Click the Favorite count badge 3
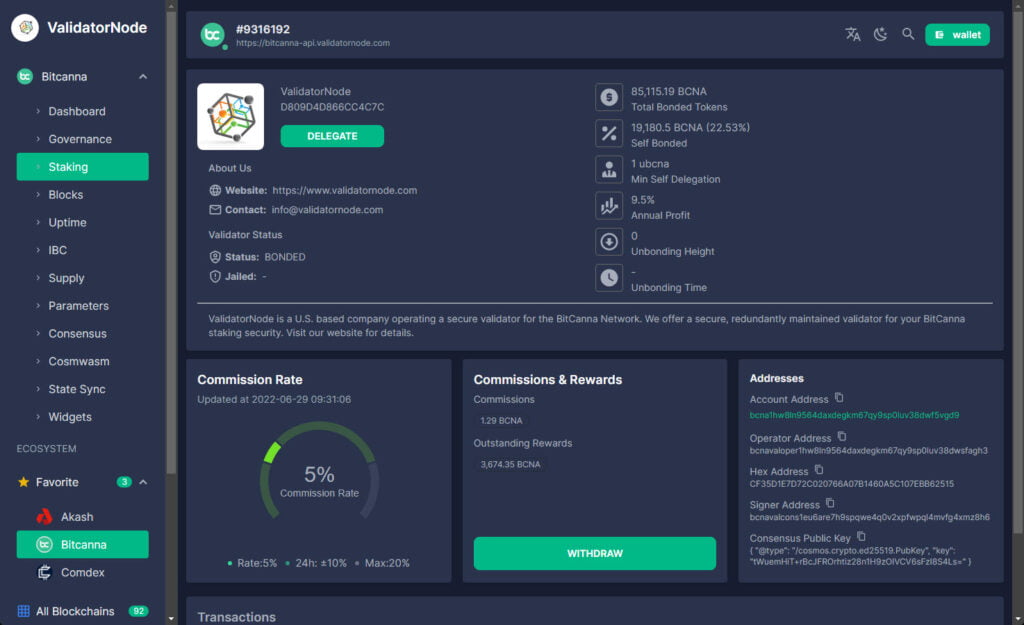Image resolution: width=1024 pixels, height=625 pixels. click(124, 482)
